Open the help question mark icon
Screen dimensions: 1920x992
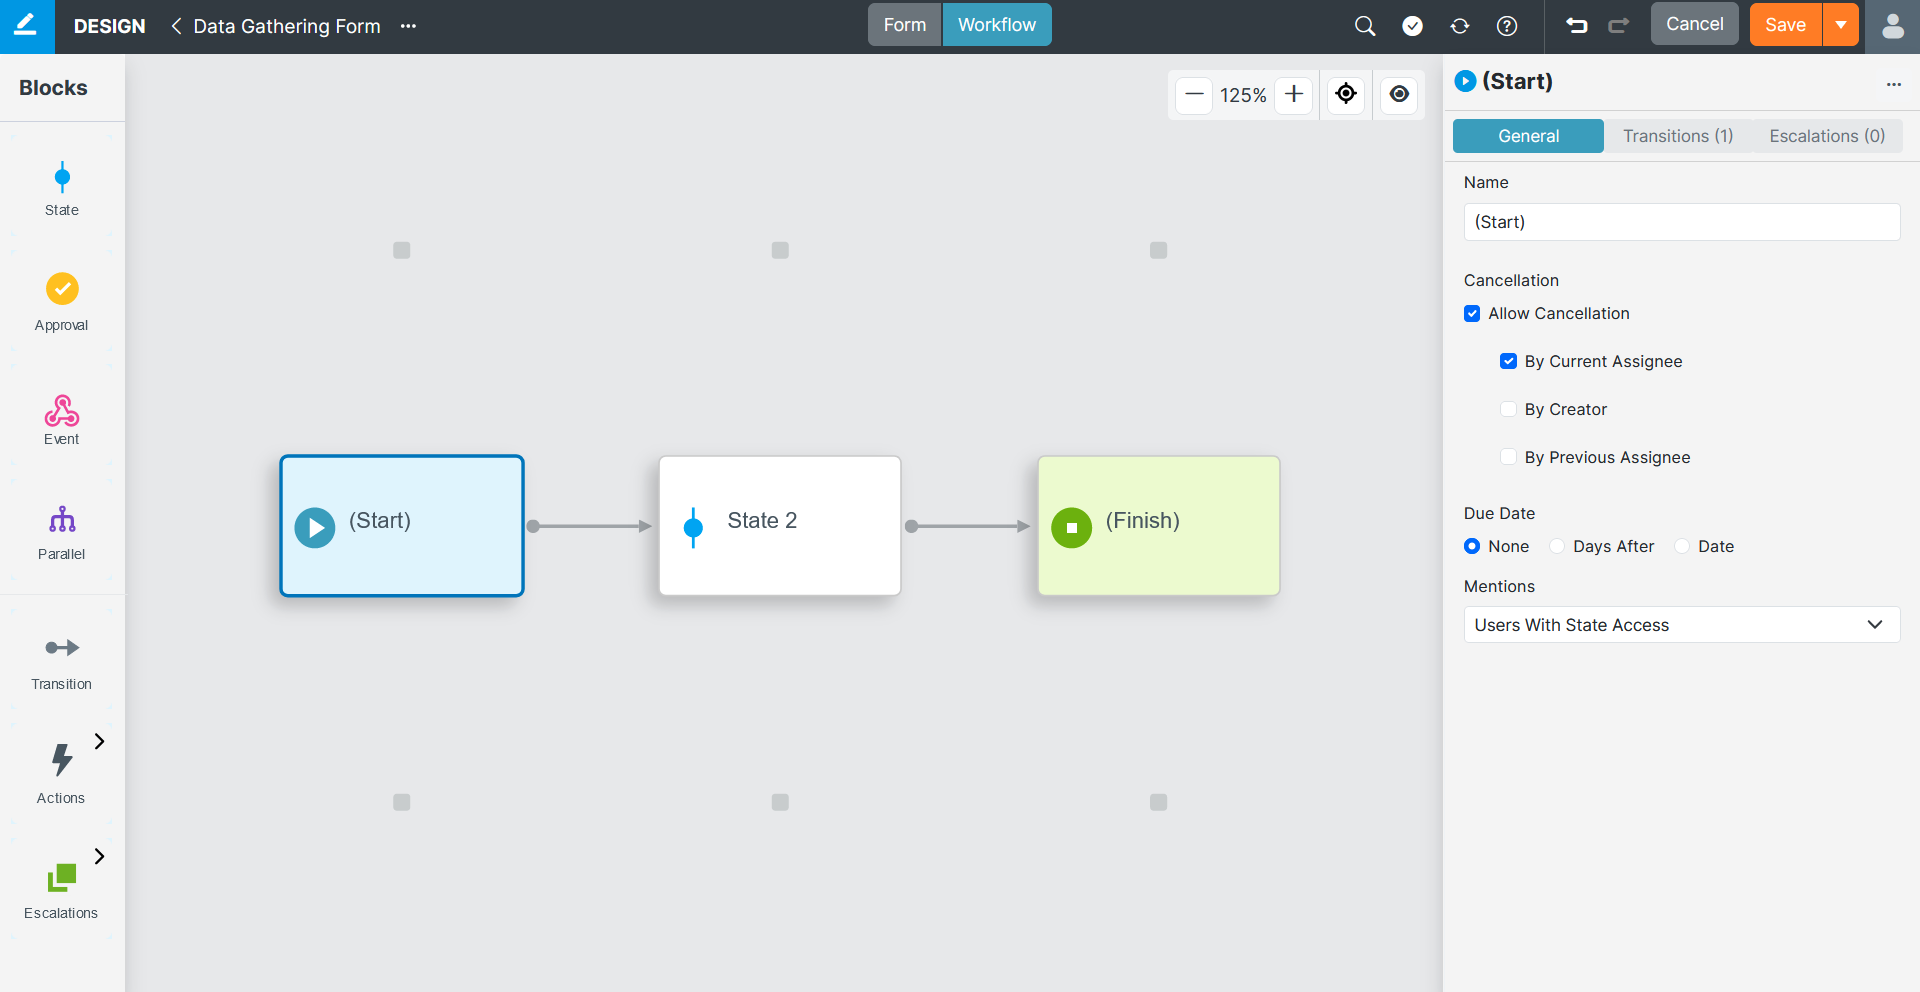point(1507,26)
